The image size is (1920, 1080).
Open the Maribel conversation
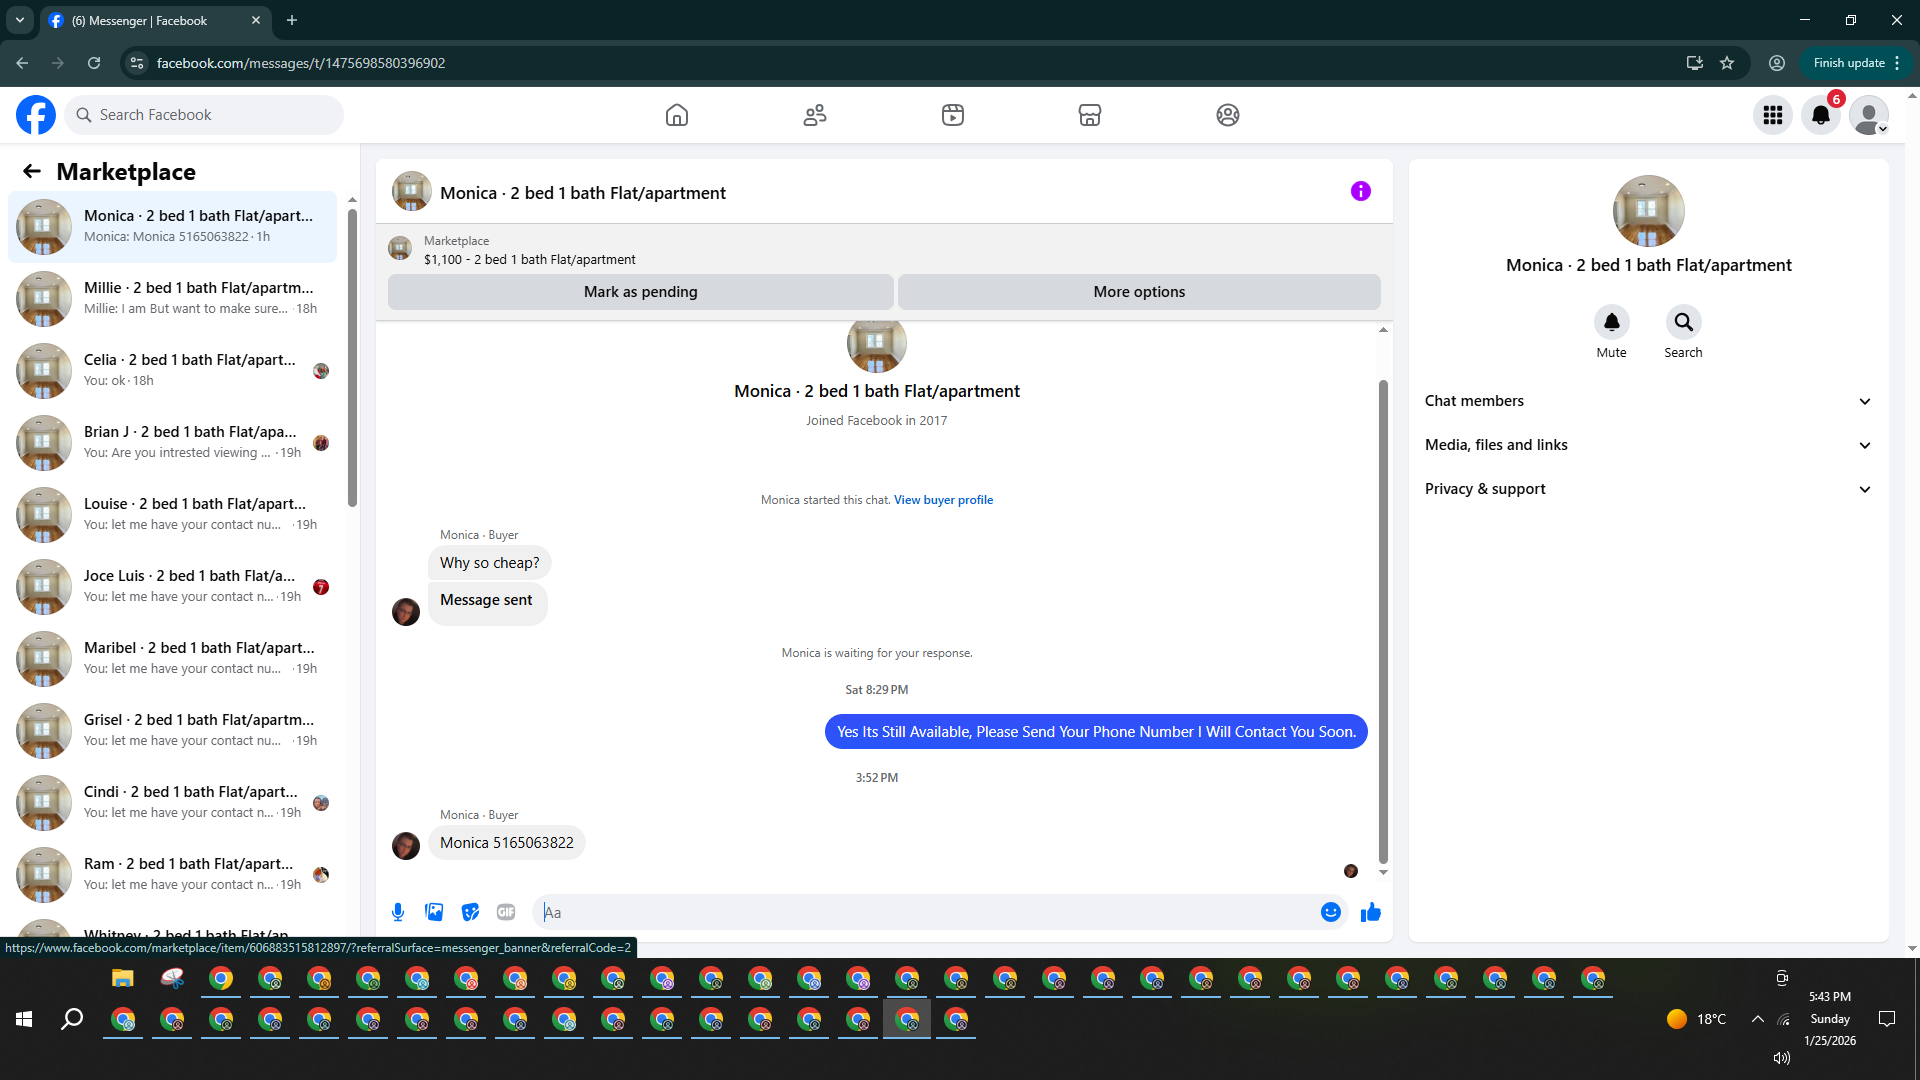[173, 658]
